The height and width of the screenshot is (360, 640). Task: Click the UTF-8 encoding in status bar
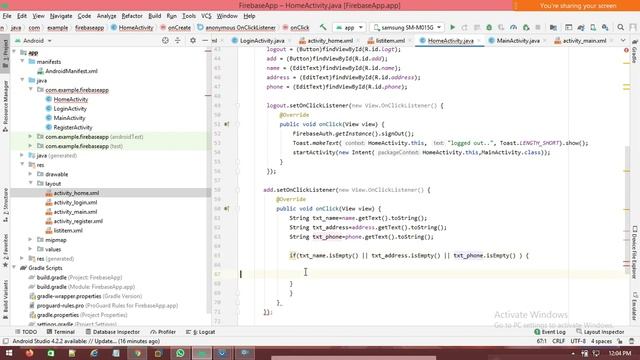tap(578, 341)
